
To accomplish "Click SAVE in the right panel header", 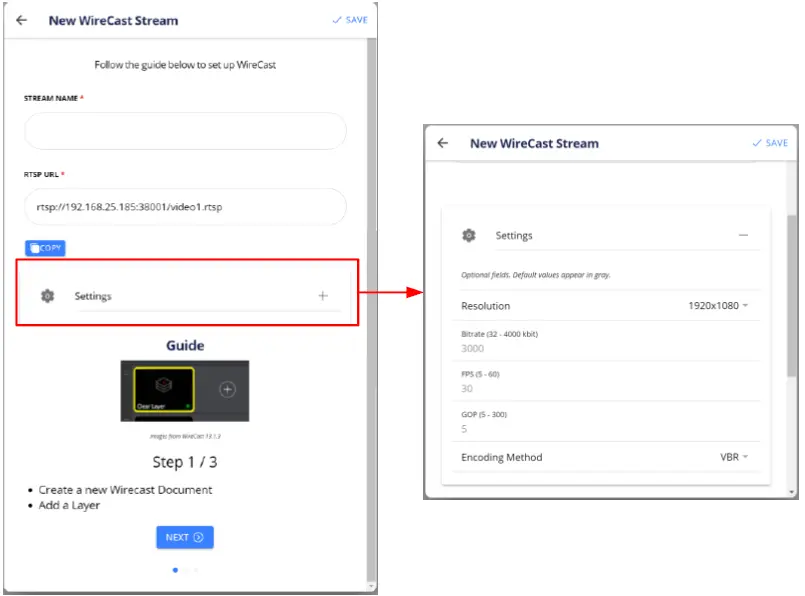I will click(770, 143).
